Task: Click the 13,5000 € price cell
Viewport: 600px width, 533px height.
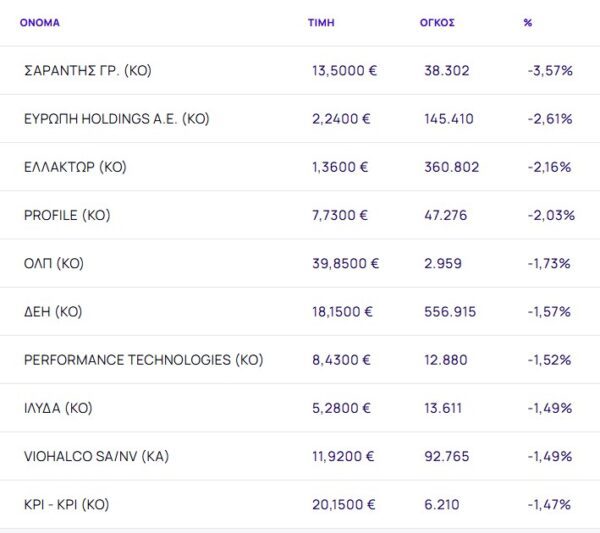Action: (x=342, y=71)
